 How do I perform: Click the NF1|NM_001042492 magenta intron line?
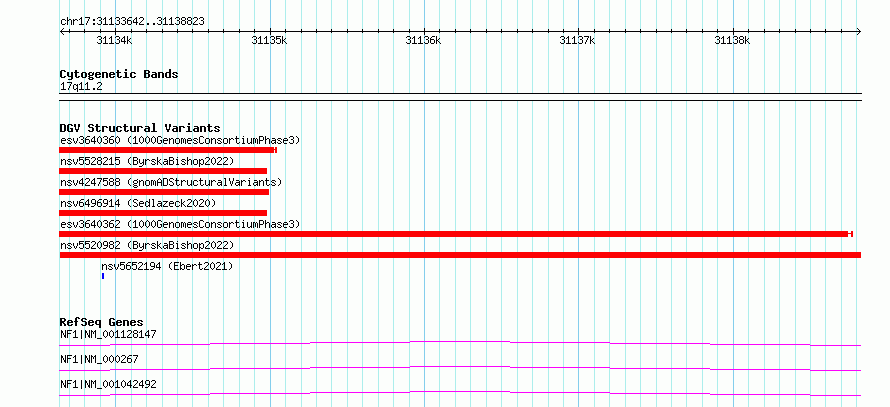pos(460,393)
